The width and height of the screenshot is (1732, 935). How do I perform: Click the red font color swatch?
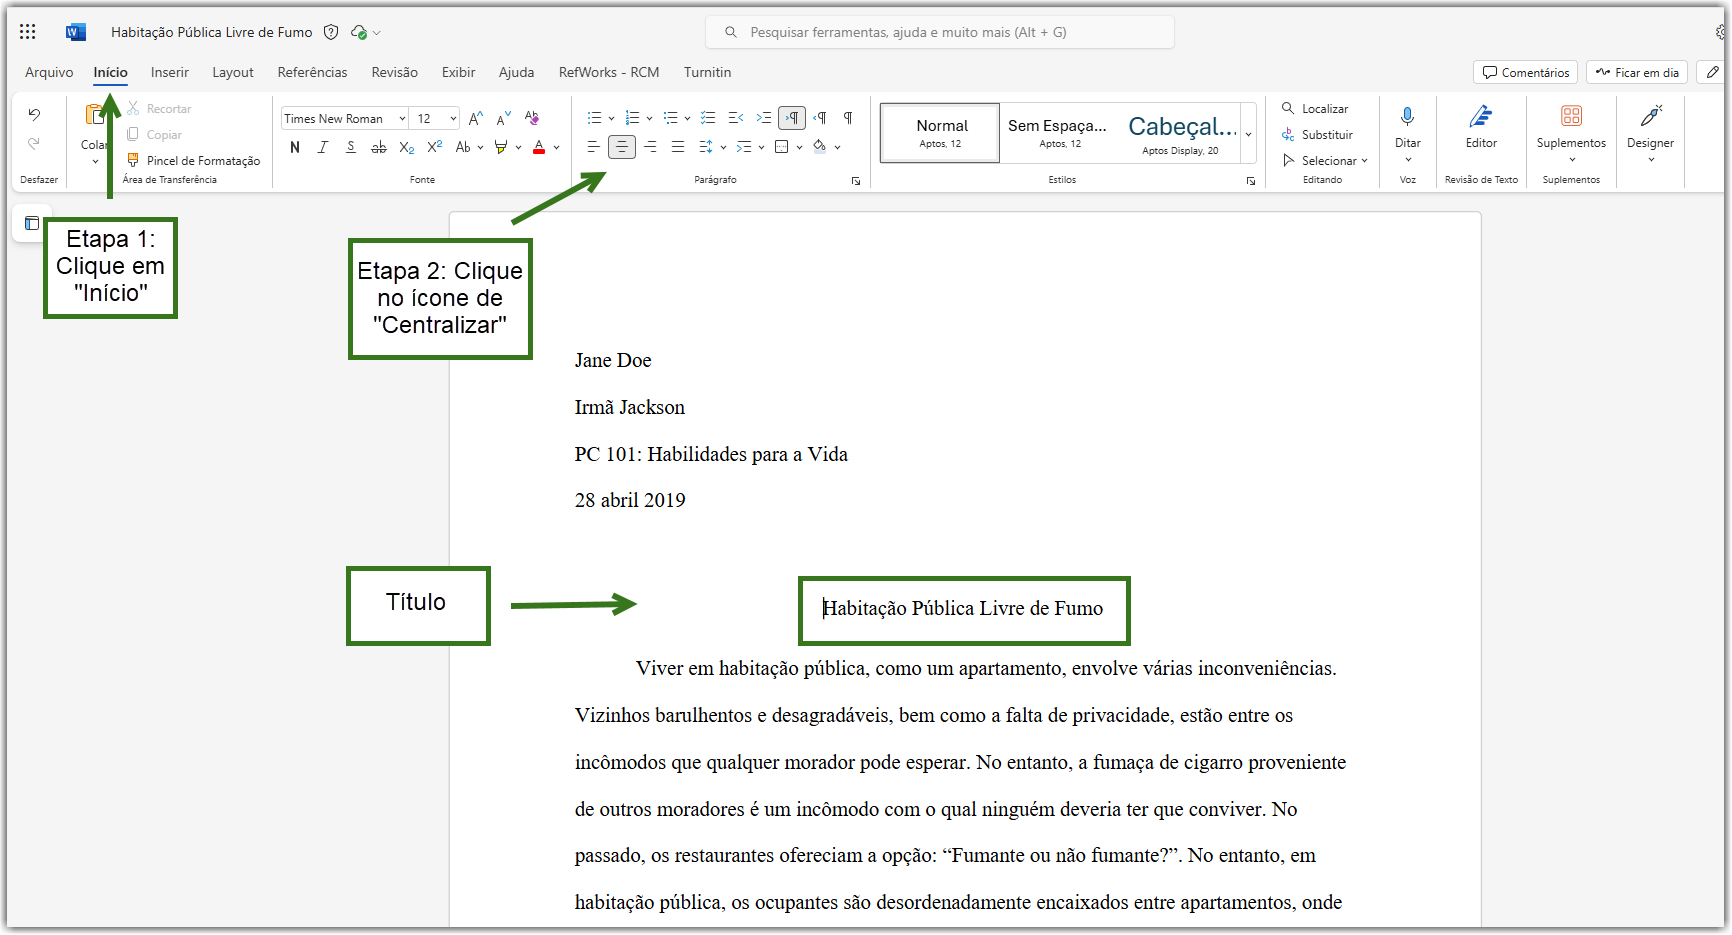coord(539,147)
